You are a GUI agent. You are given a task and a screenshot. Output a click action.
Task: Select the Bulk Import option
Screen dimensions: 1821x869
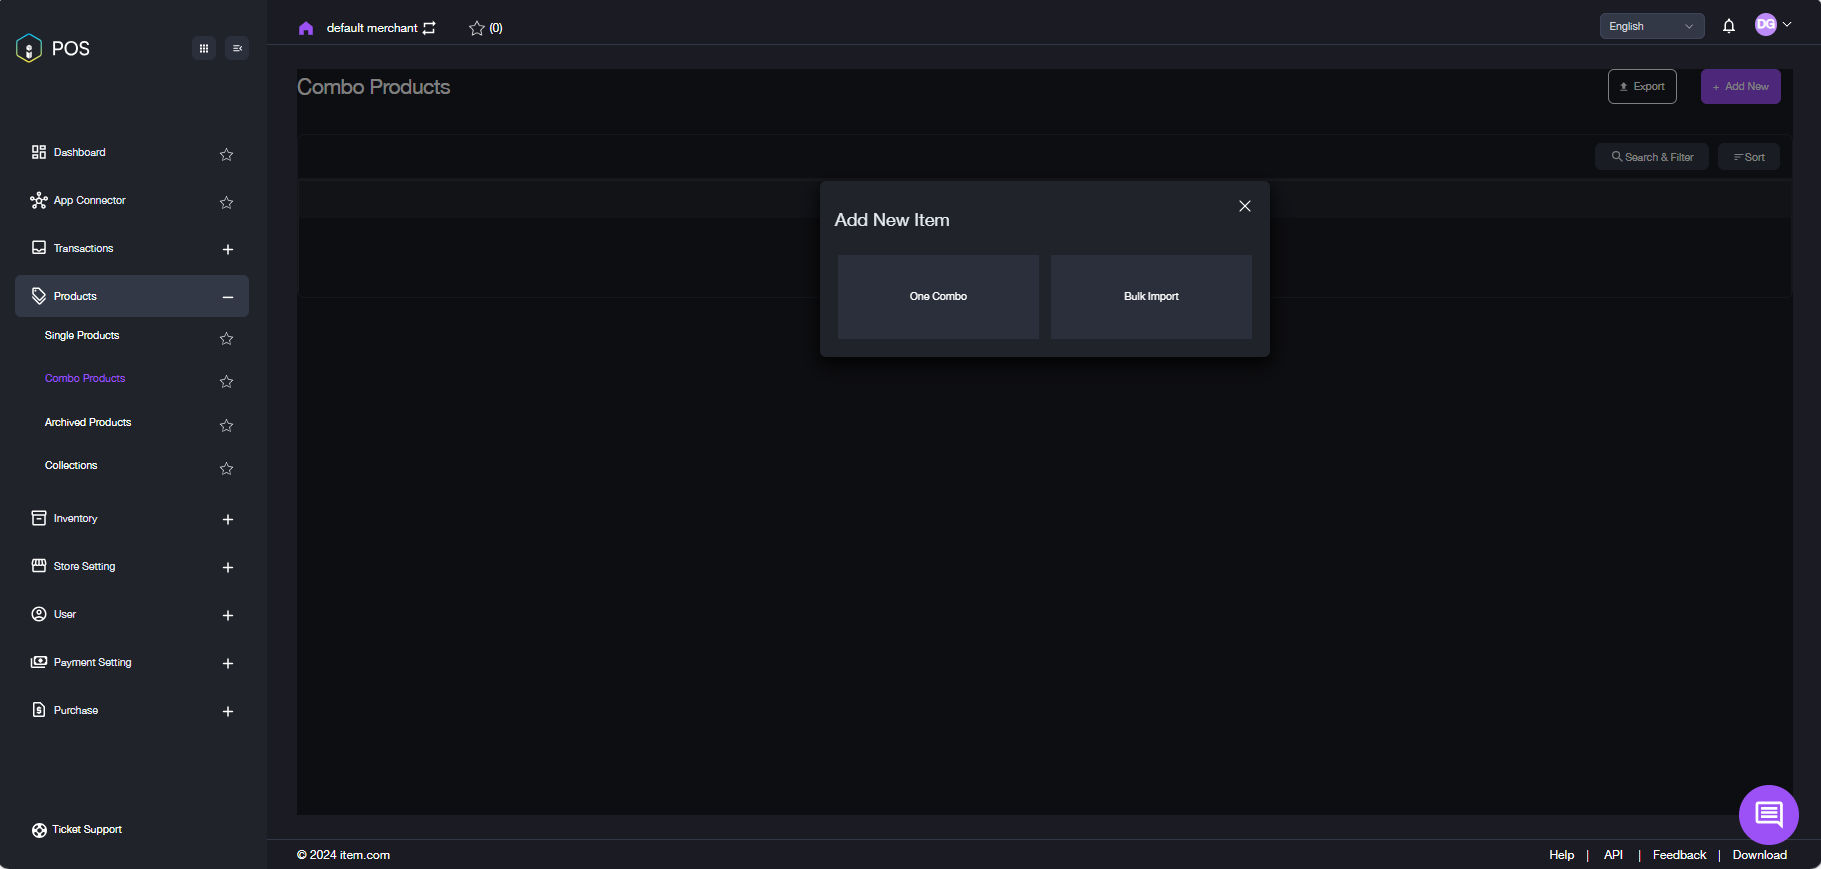[1151, 297]
